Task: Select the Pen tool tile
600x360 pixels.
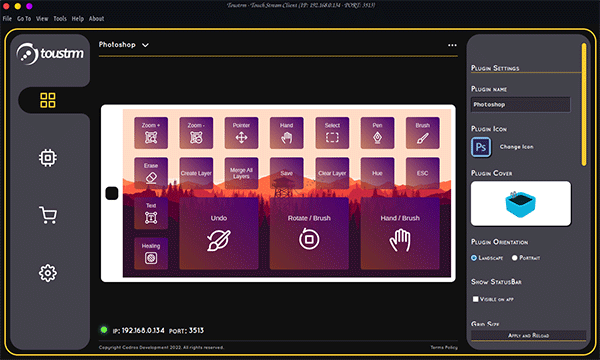Action: [x=377, y=133]
